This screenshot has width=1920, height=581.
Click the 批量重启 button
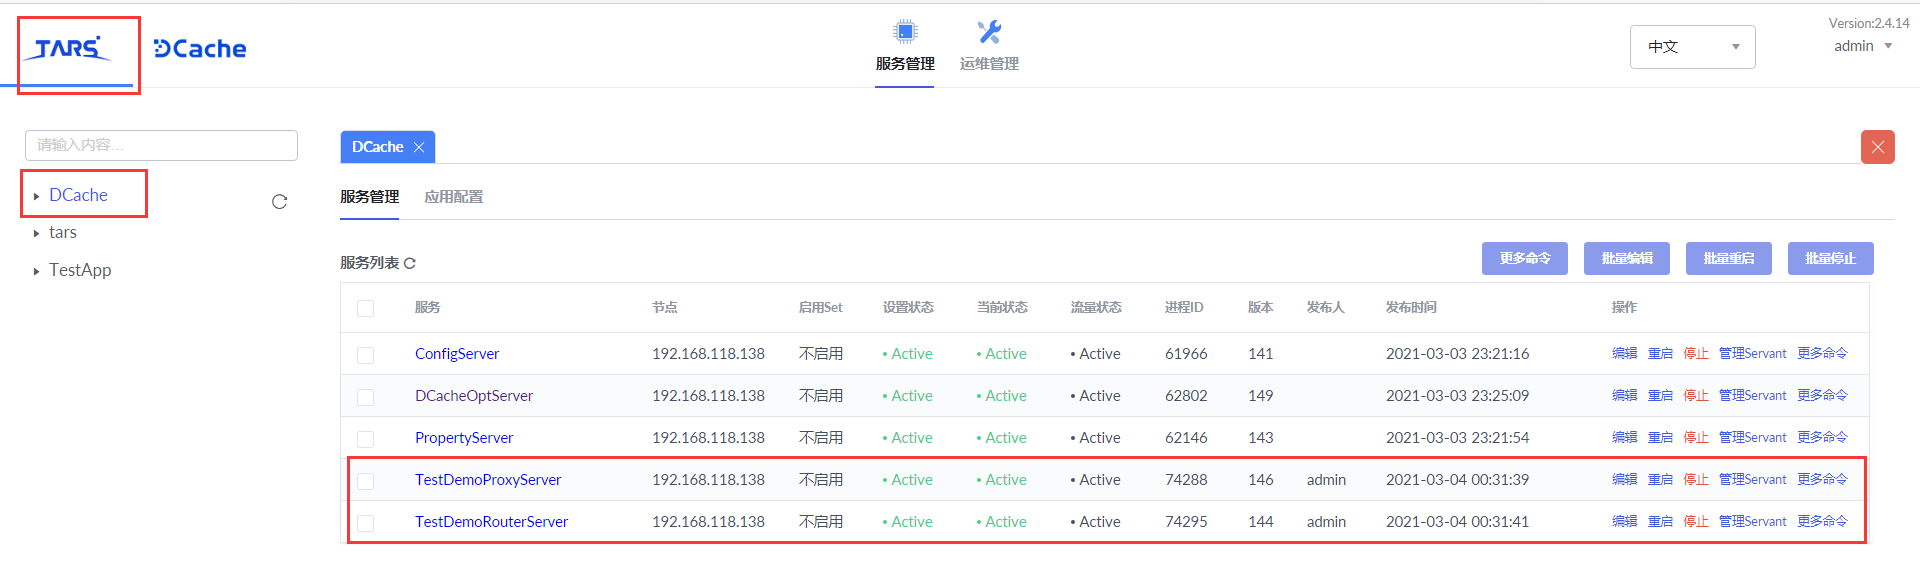click(x=1729, y=258)
